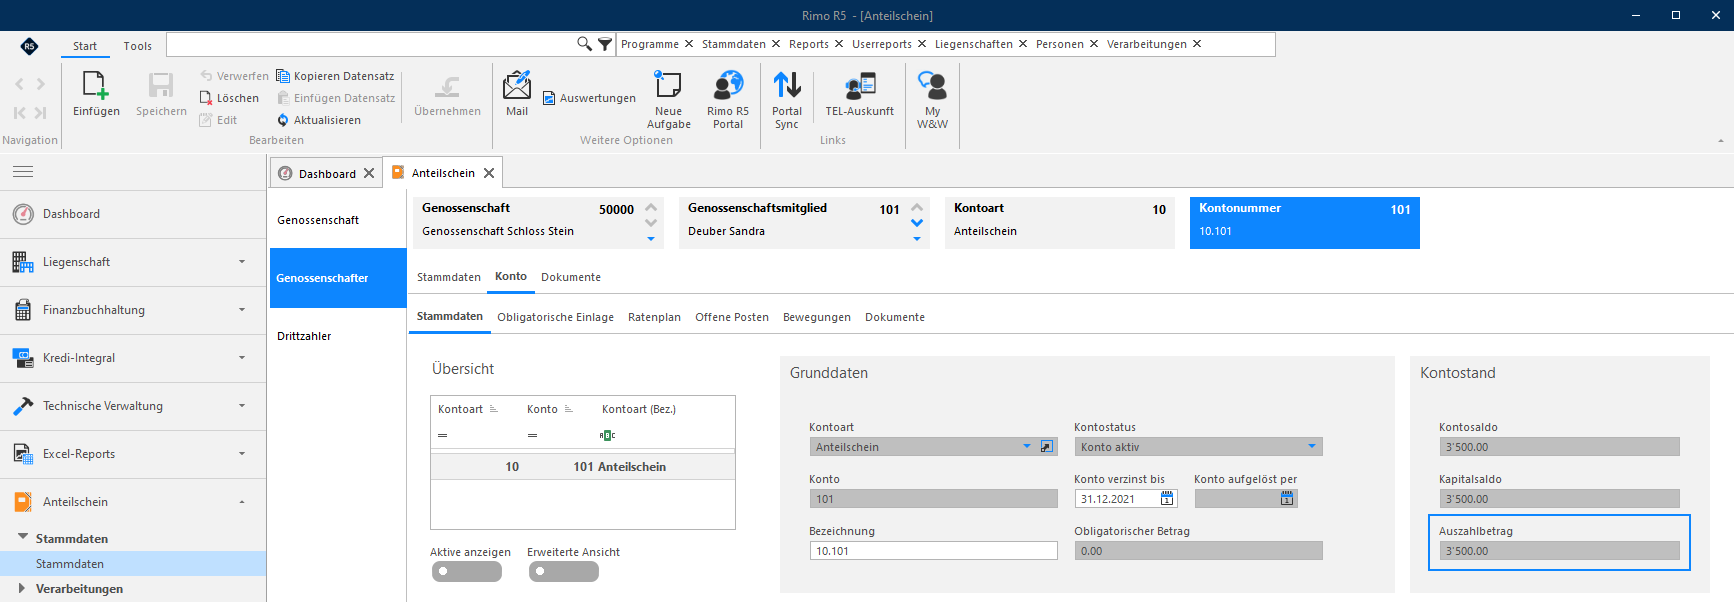The image size is (1734, 602).
Task: Switch to the Tools ribbon tab
Action: coord(137,46)
